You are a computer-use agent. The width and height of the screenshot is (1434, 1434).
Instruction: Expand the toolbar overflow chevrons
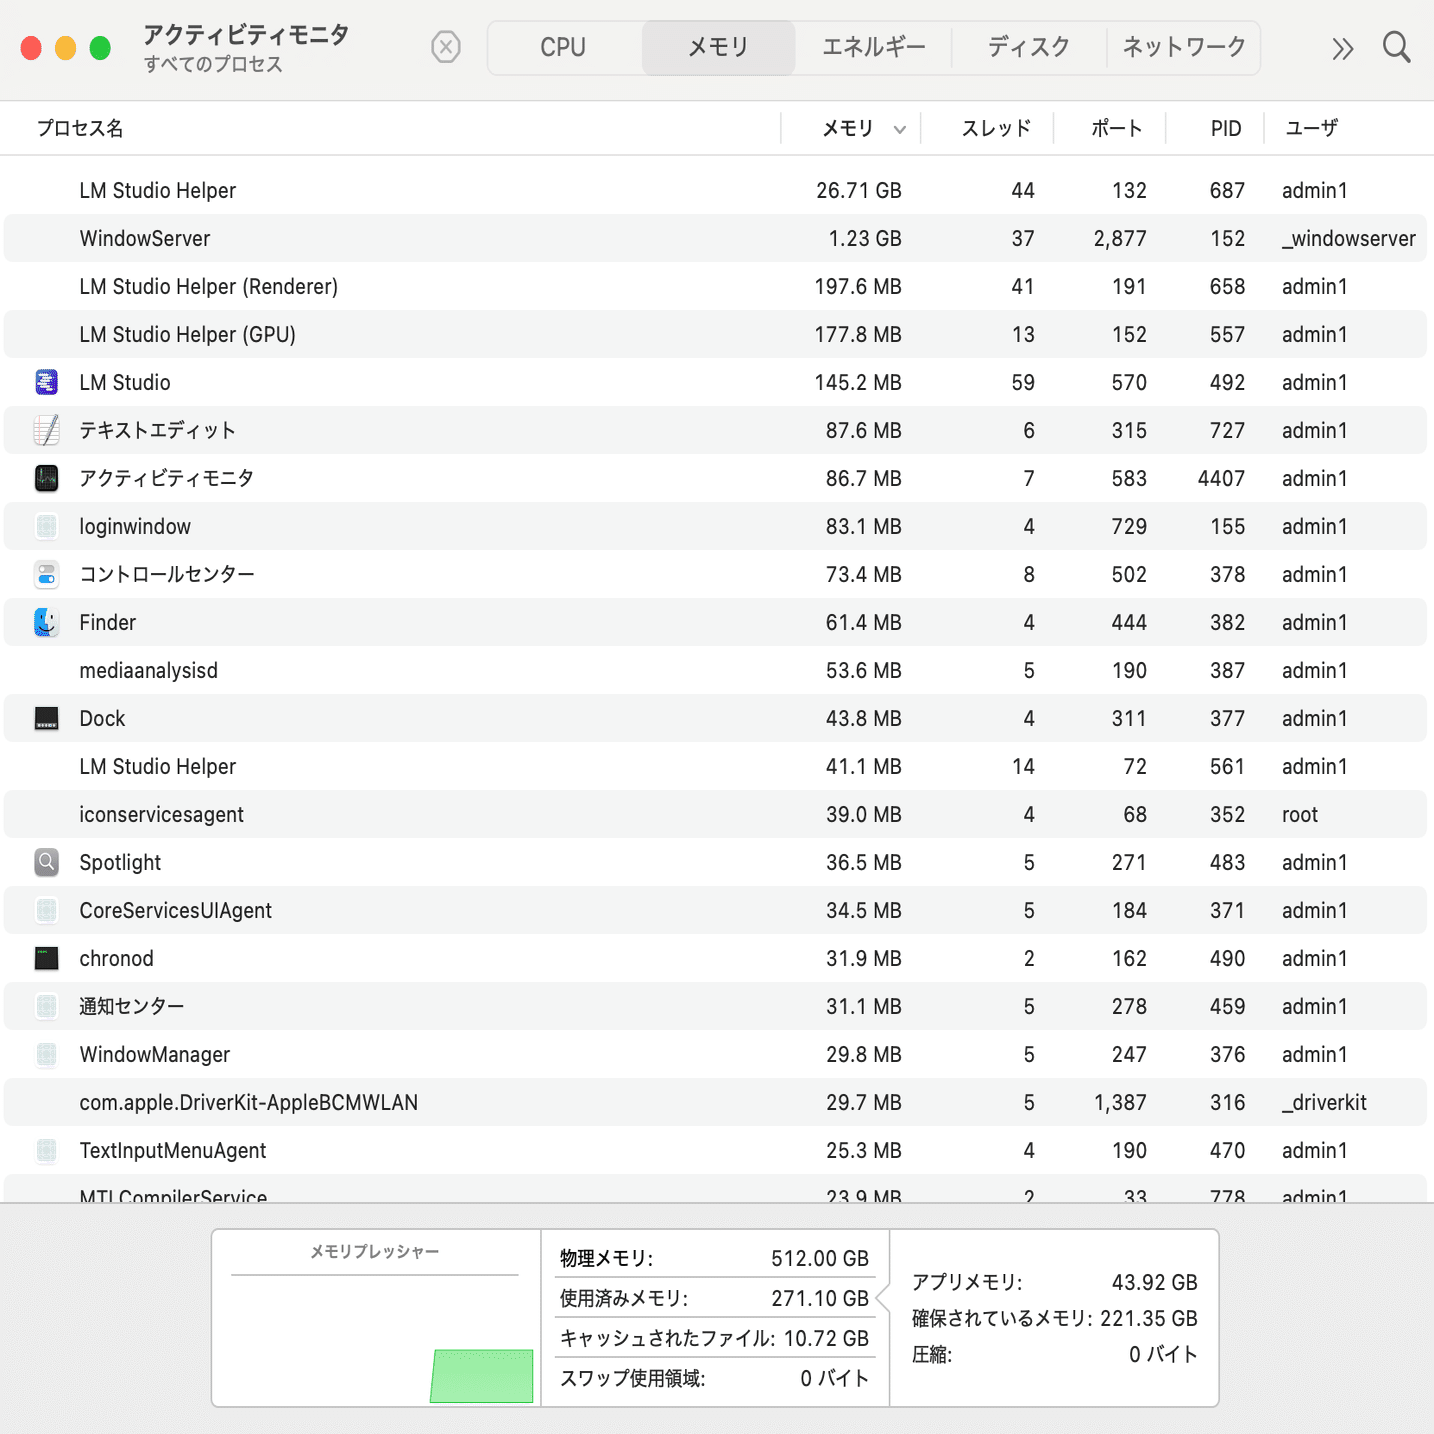click(1342, 48)
